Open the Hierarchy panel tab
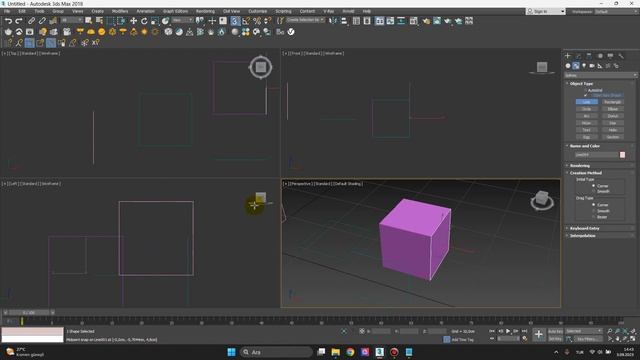640x360 pixels. (589, 56)
